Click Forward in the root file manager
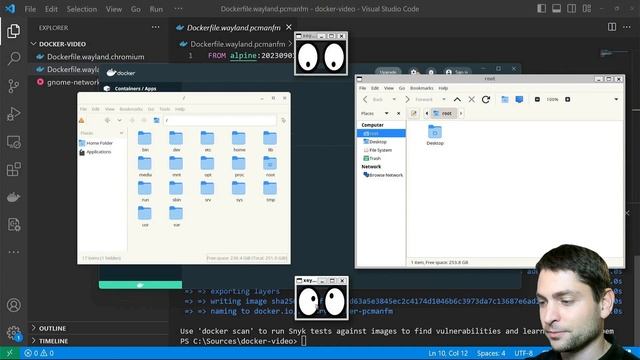 coord(418,100)
